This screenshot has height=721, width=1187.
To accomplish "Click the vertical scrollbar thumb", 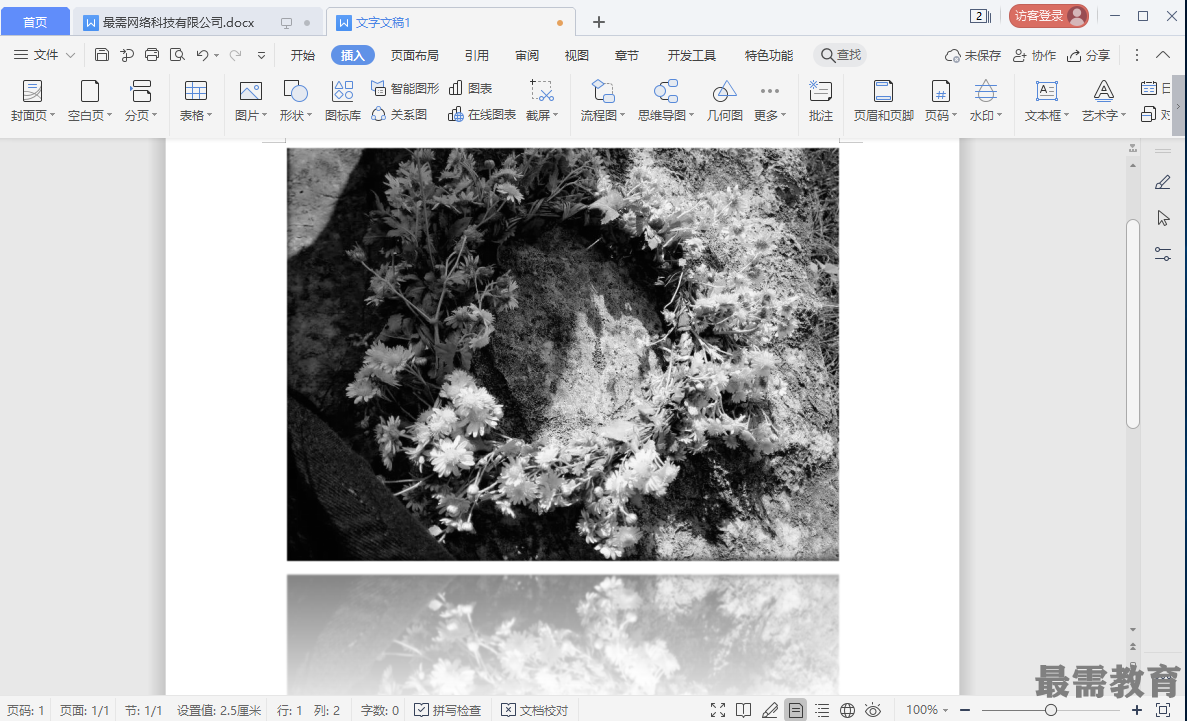I will point(1132,324).
